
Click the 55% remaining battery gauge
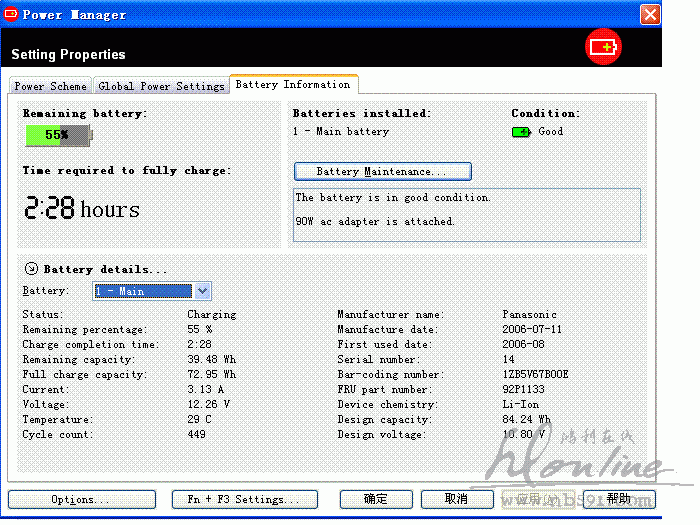tap(58, 135)
